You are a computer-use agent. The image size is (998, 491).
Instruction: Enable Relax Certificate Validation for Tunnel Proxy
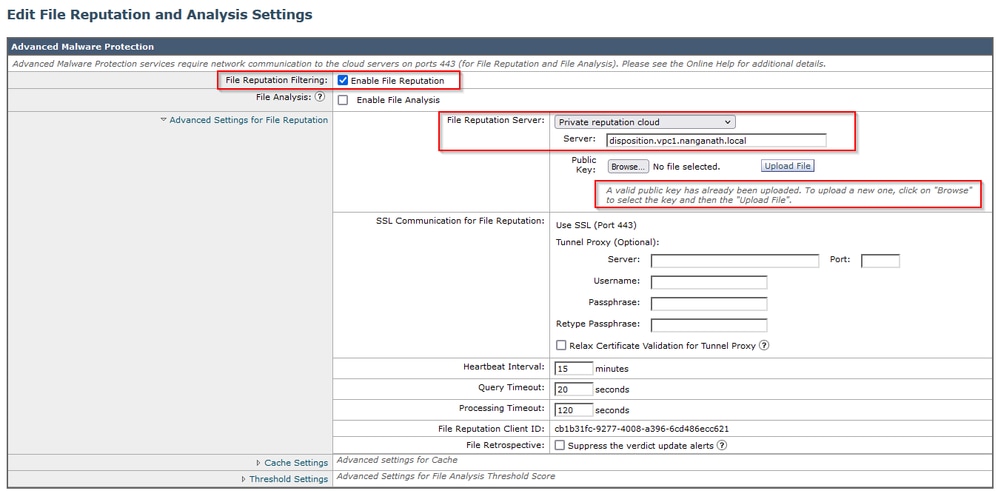(561, 346)
